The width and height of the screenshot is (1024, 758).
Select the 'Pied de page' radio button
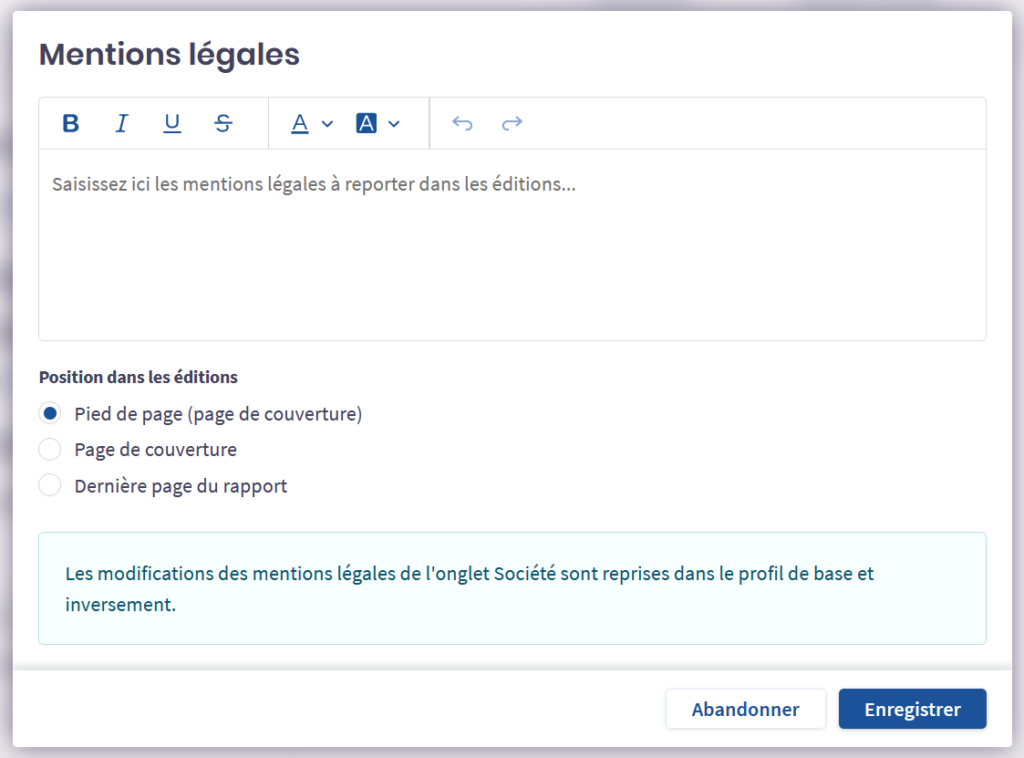tap(50, 414)
